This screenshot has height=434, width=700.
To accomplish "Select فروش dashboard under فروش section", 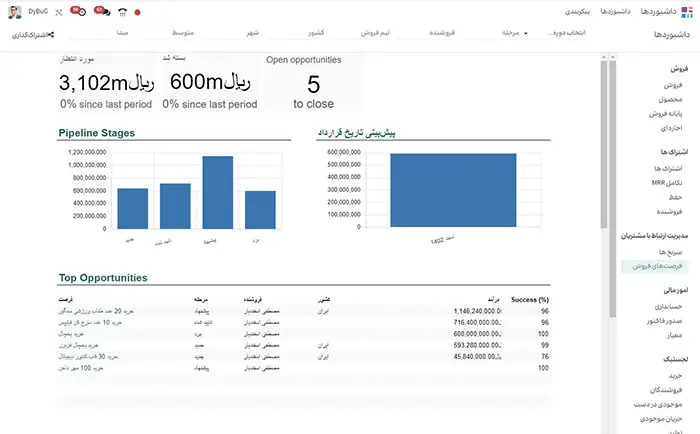I will [673, 85].
